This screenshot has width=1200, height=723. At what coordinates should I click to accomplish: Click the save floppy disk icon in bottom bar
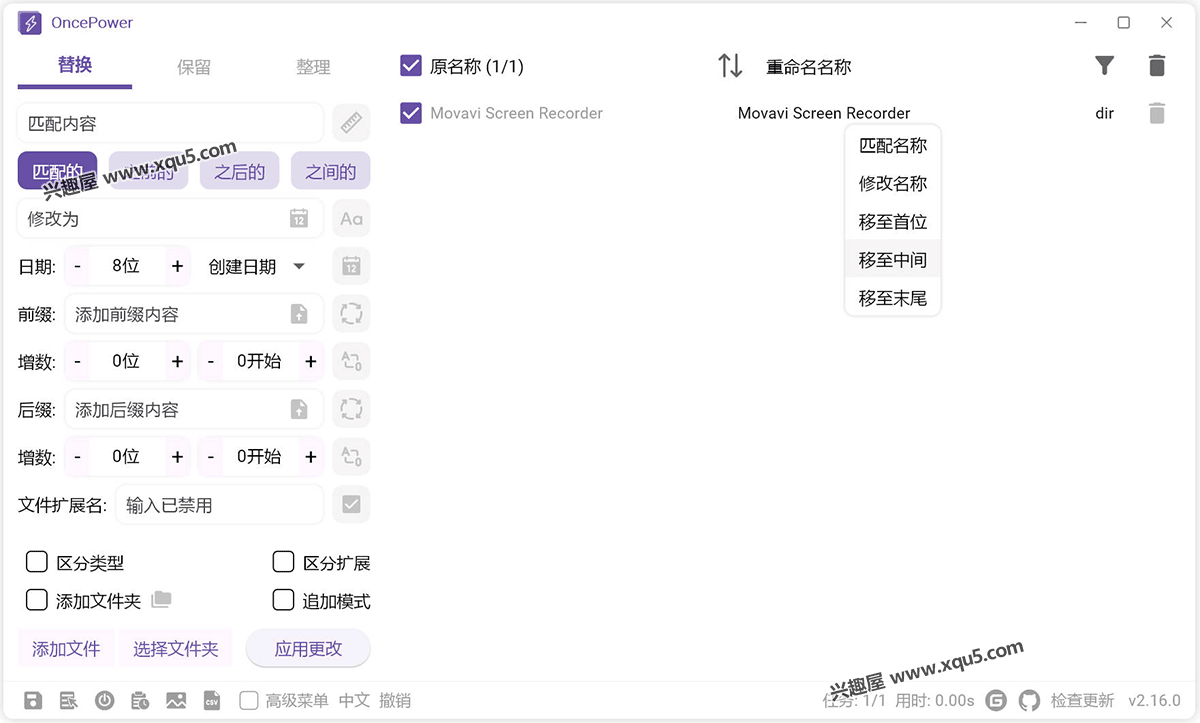click(33, 700)
